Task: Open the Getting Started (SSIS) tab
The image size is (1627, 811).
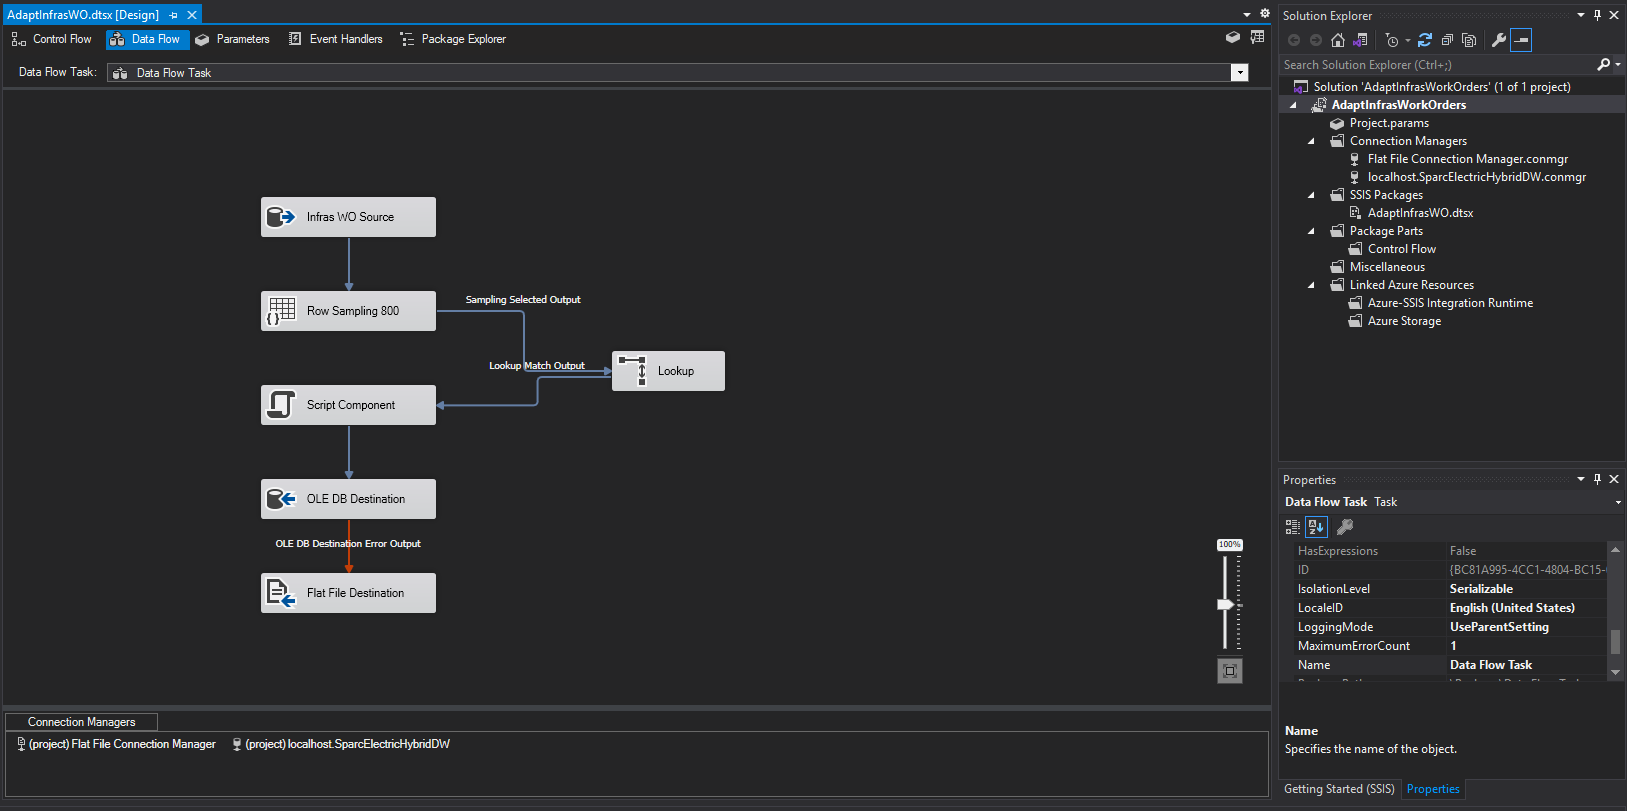Action: coord(1339,789)
